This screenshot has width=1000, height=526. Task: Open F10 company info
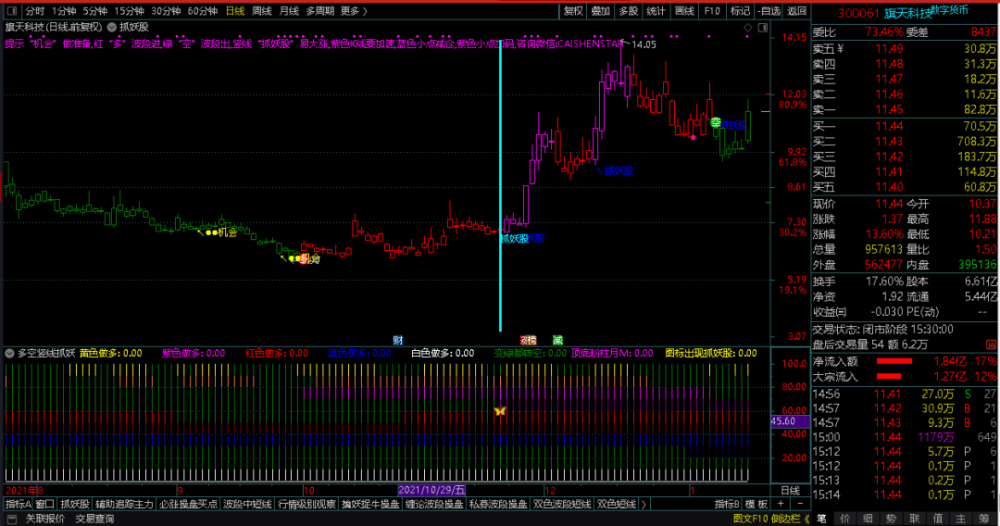pyautogui.click(x=712, y=11)
